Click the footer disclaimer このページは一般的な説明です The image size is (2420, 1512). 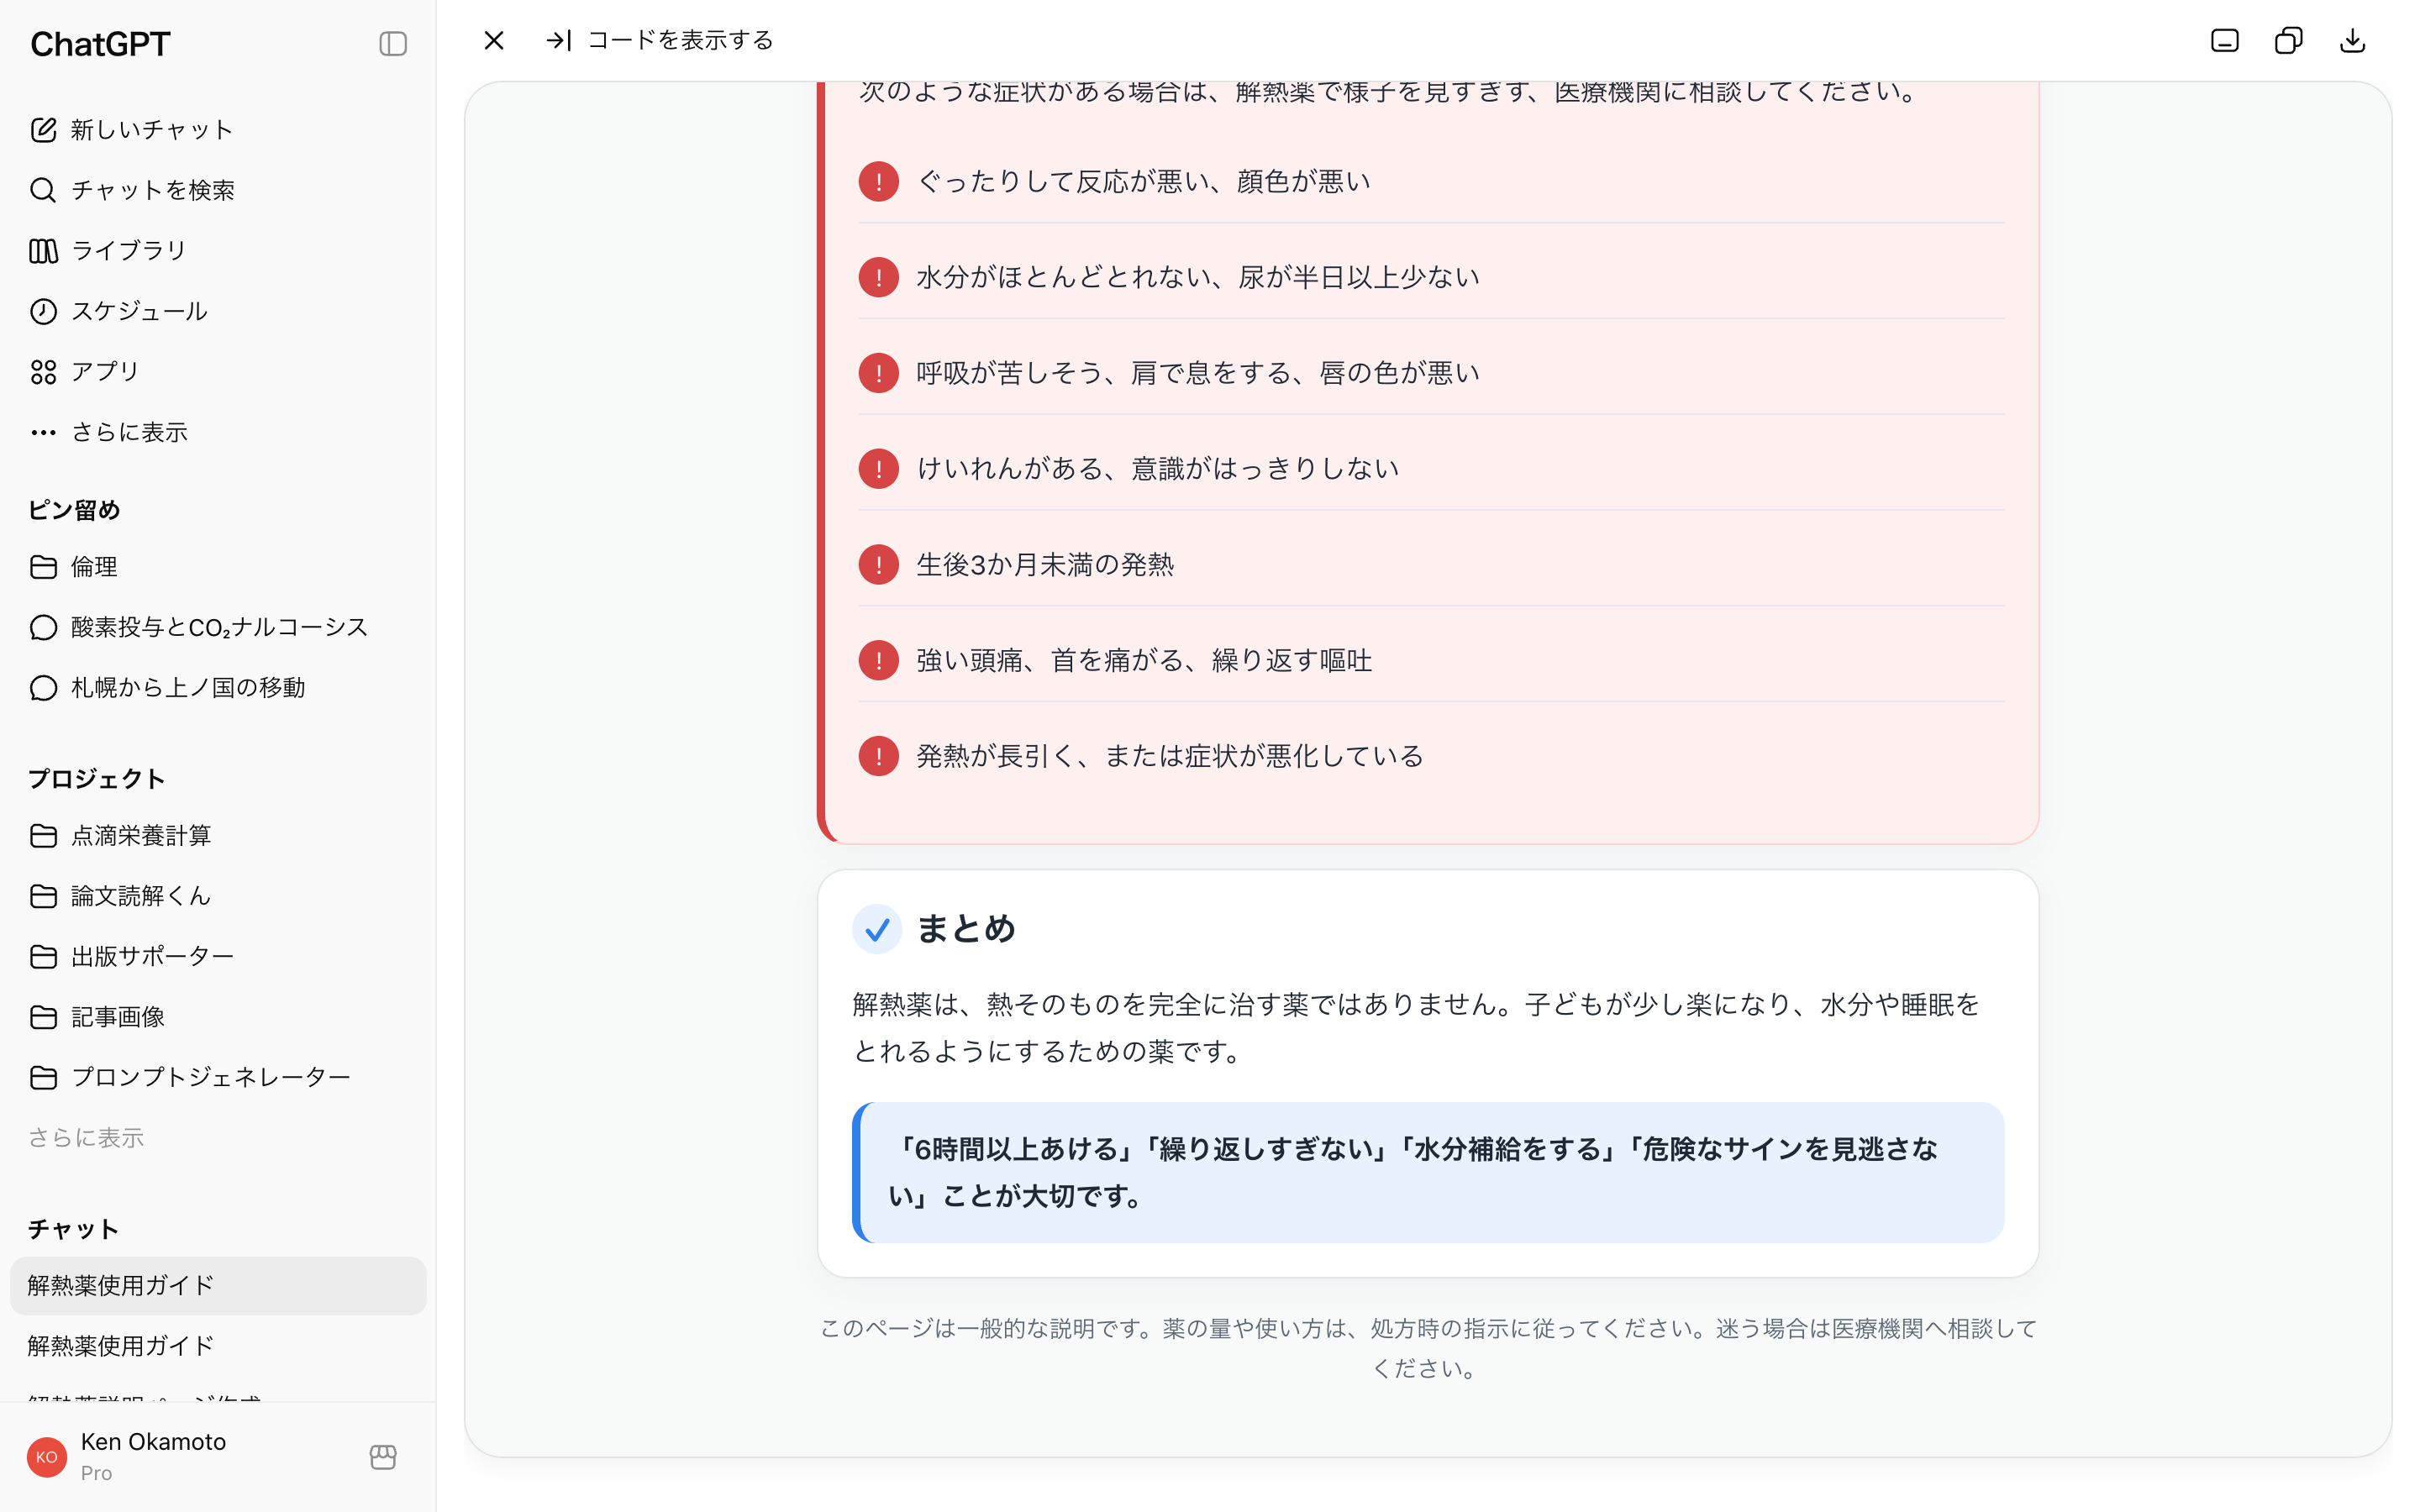1428,1348
